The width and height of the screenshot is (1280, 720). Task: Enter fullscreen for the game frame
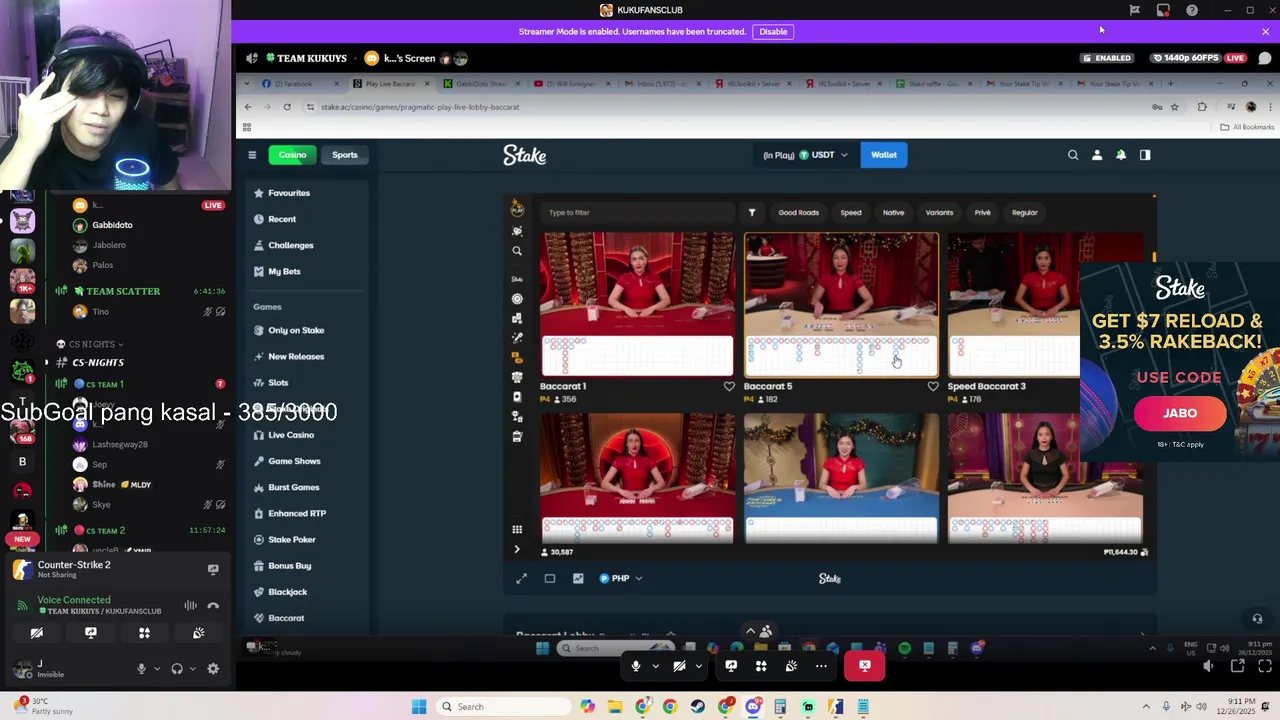point(521,578)
